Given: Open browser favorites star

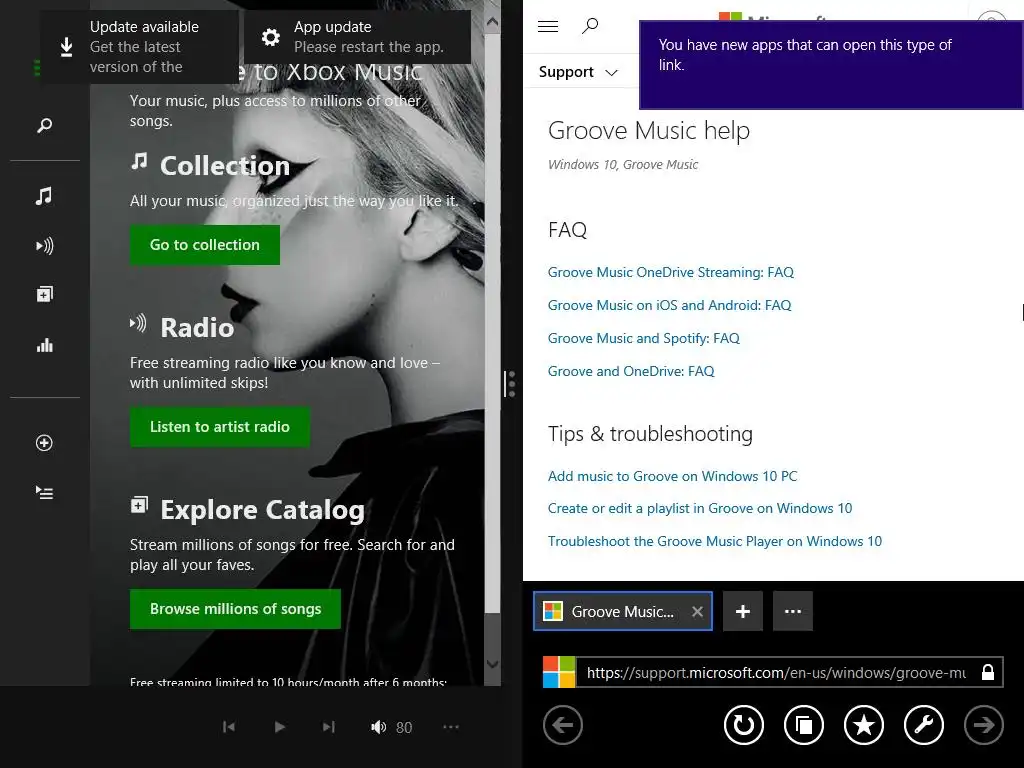Looking at the screenshot, I should click(x=864, y=725).
